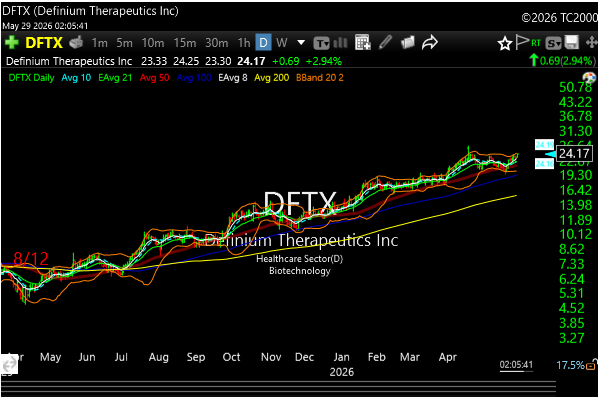Screen dimensions: 598x397
Task: Click the flag icon
Action: pyautogui.click(x=522, y=42)
